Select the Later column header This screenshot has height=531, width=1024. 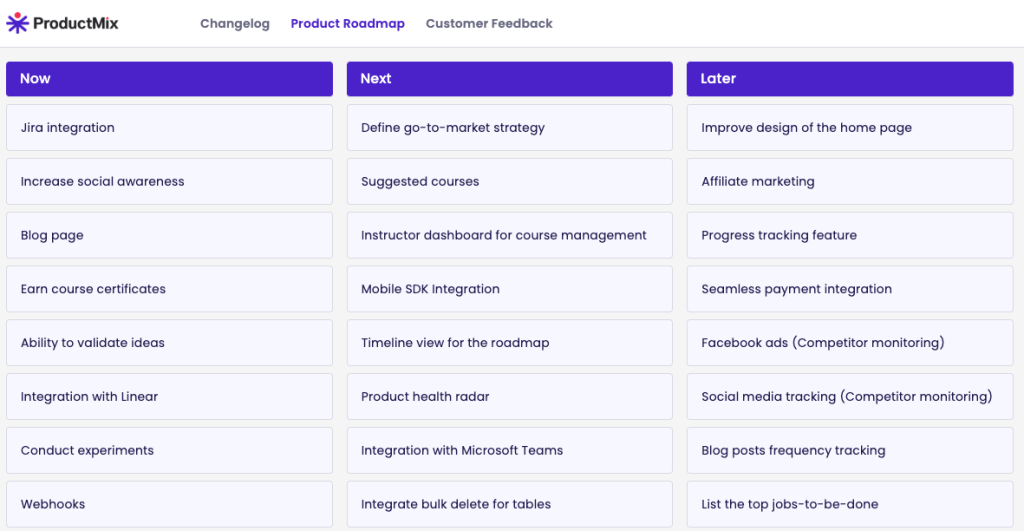point(849,79)
